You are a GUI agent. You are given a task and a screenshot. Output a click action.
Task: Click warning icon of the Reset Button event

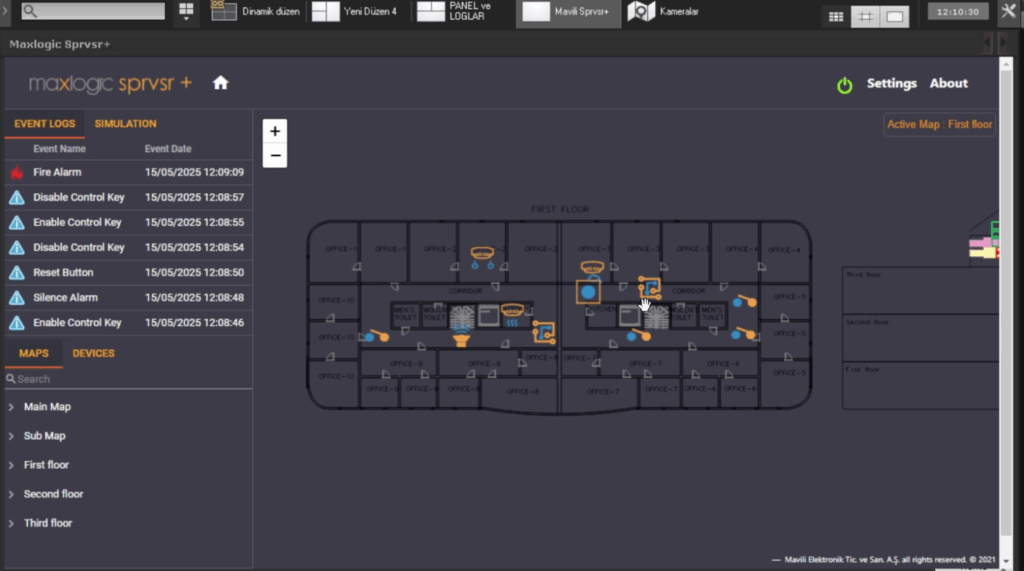click(17, 272)
